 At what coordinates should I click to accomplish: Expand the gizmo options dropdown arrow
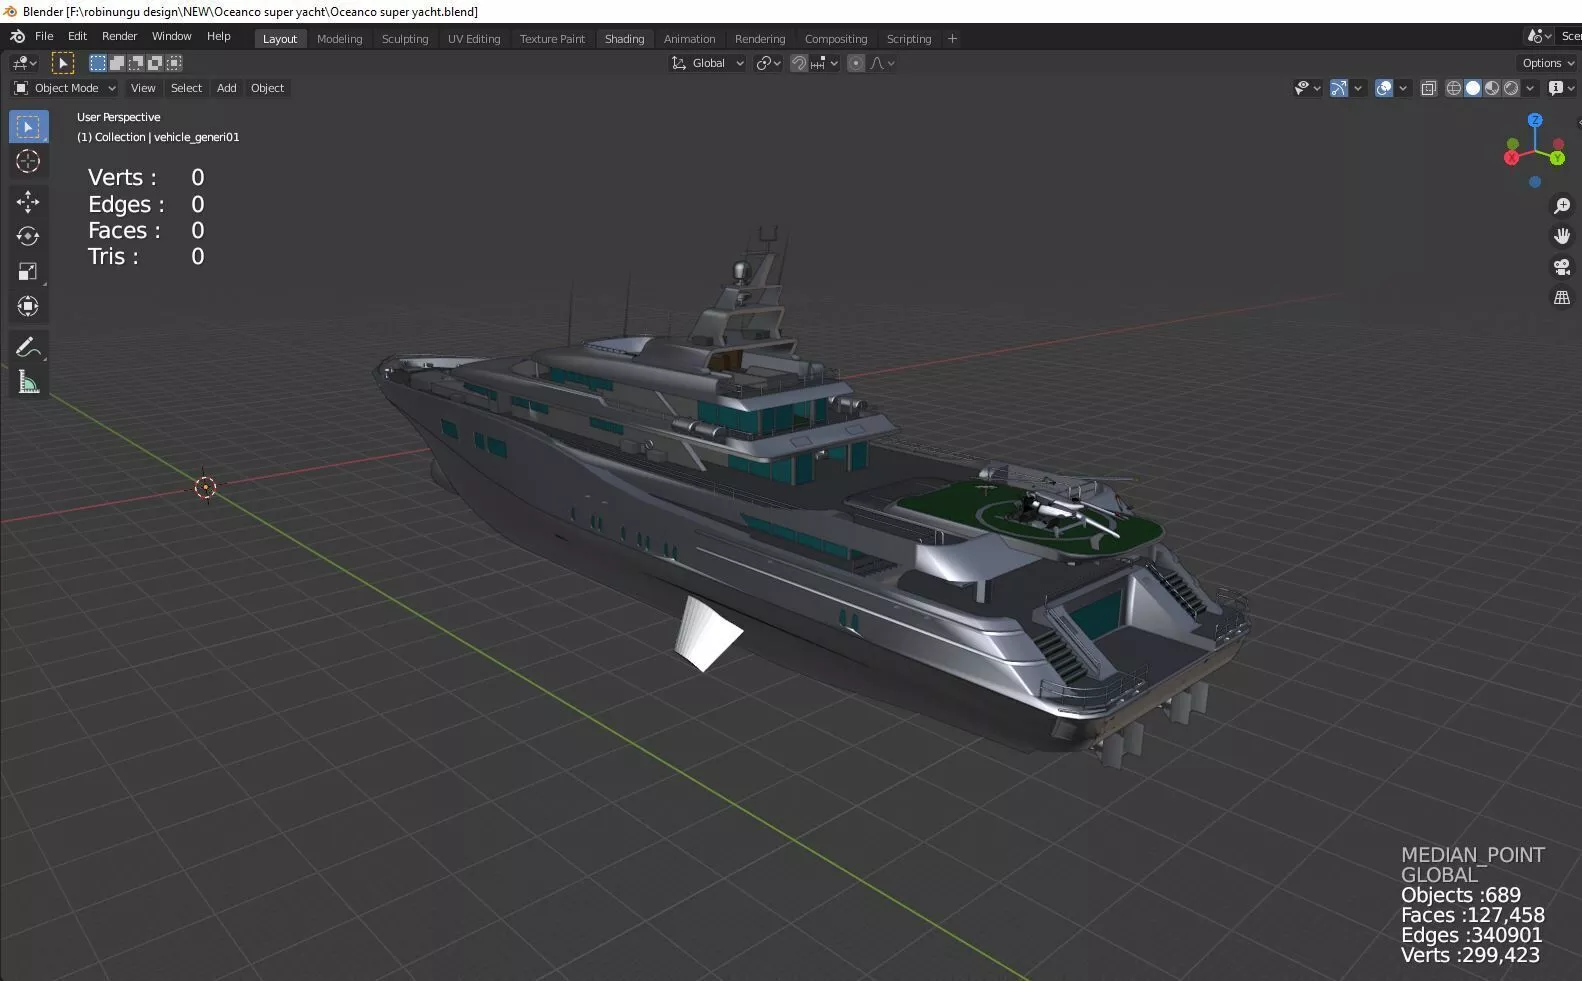tap(1358, 88)
